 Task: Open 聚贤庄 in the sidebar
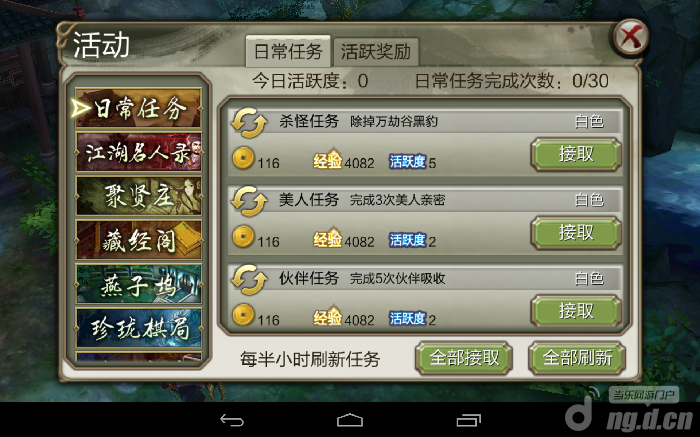click(138, 196)
